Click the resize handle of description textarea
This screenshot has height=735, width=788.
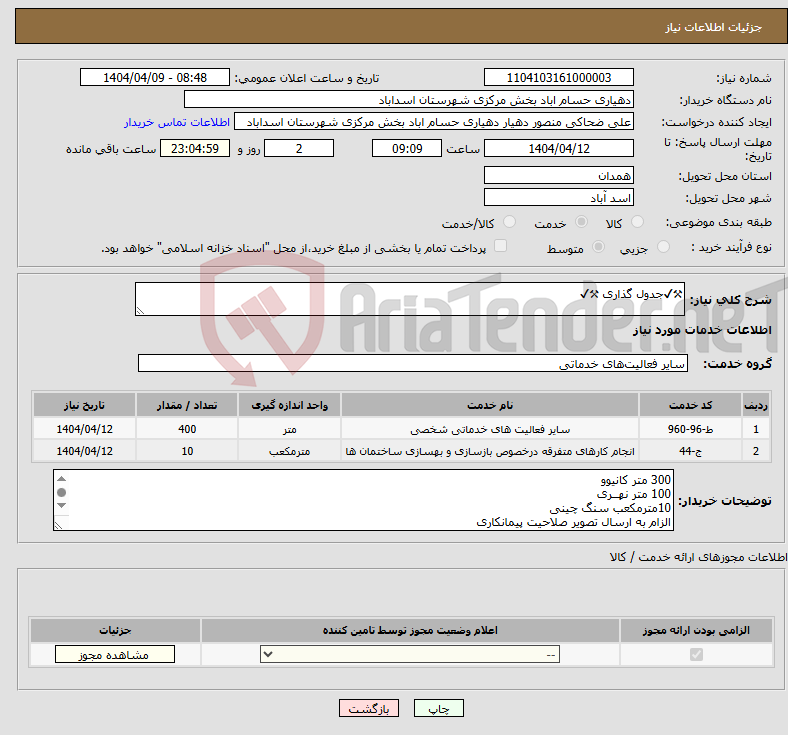pos(140,311)
